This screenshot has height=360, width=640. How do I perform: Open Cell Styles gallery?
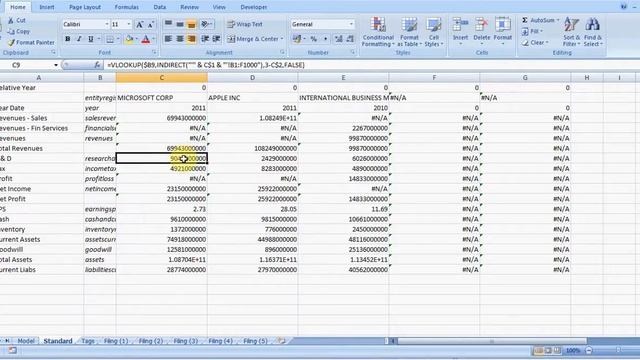(433, 32)
